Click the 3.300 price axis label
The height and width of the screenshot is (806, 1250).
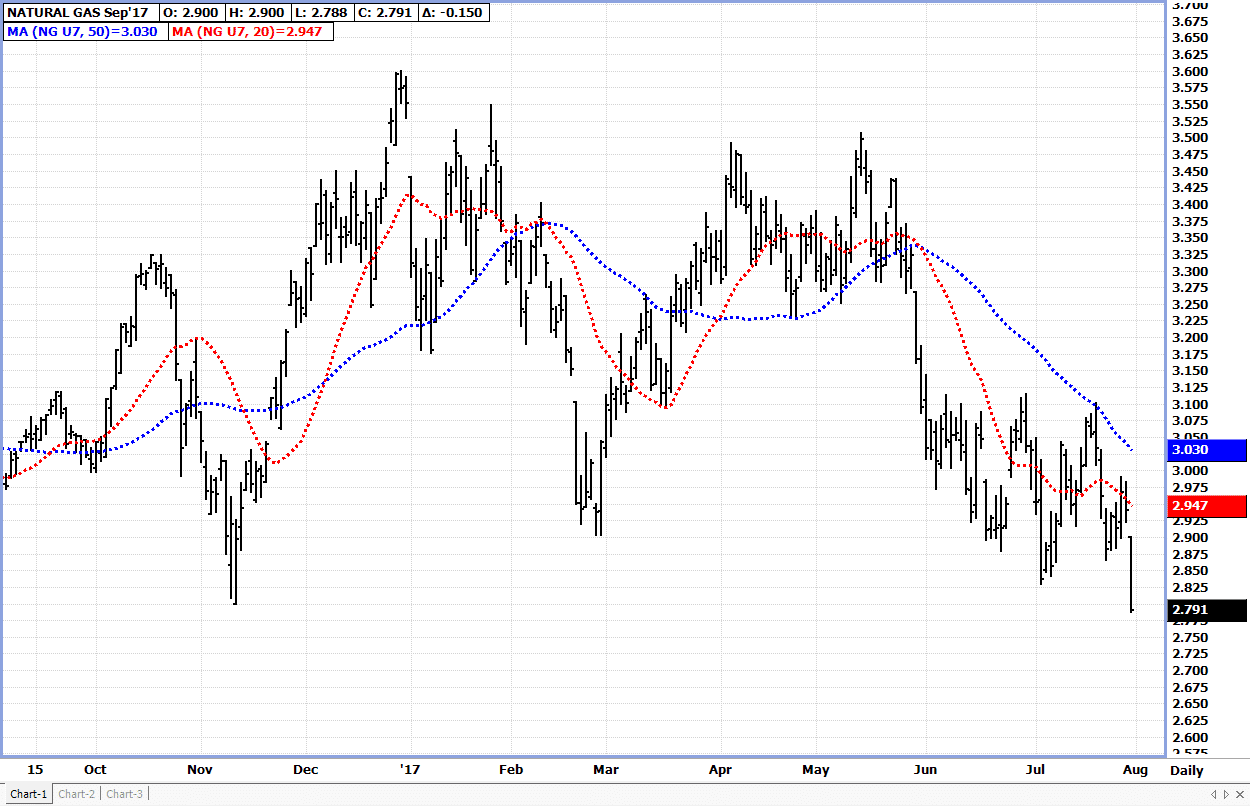point(1188,271)
